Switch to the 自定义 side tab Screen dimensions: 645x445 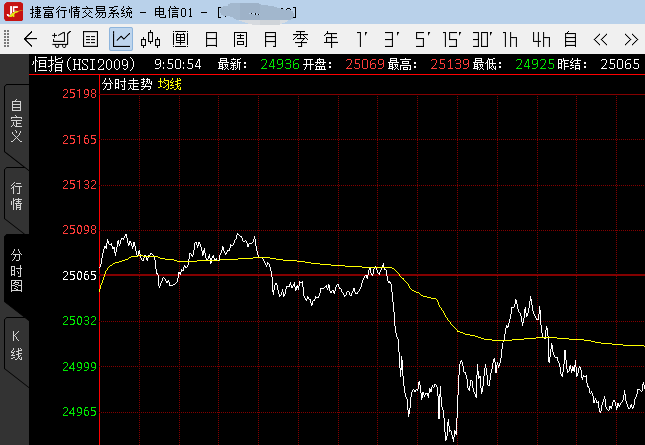(x=16, y=120)
